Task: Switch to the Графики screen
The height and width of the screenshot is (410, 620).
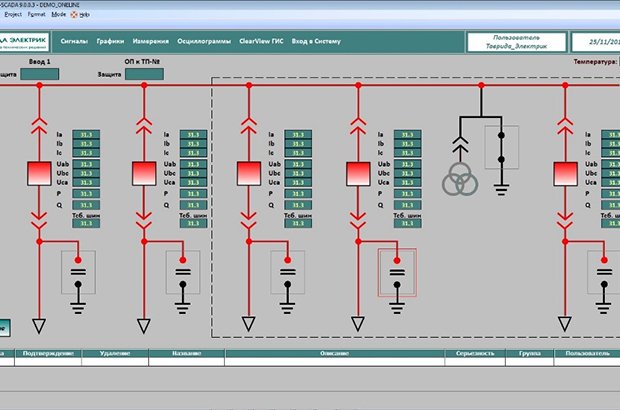Action: (110, 41)
